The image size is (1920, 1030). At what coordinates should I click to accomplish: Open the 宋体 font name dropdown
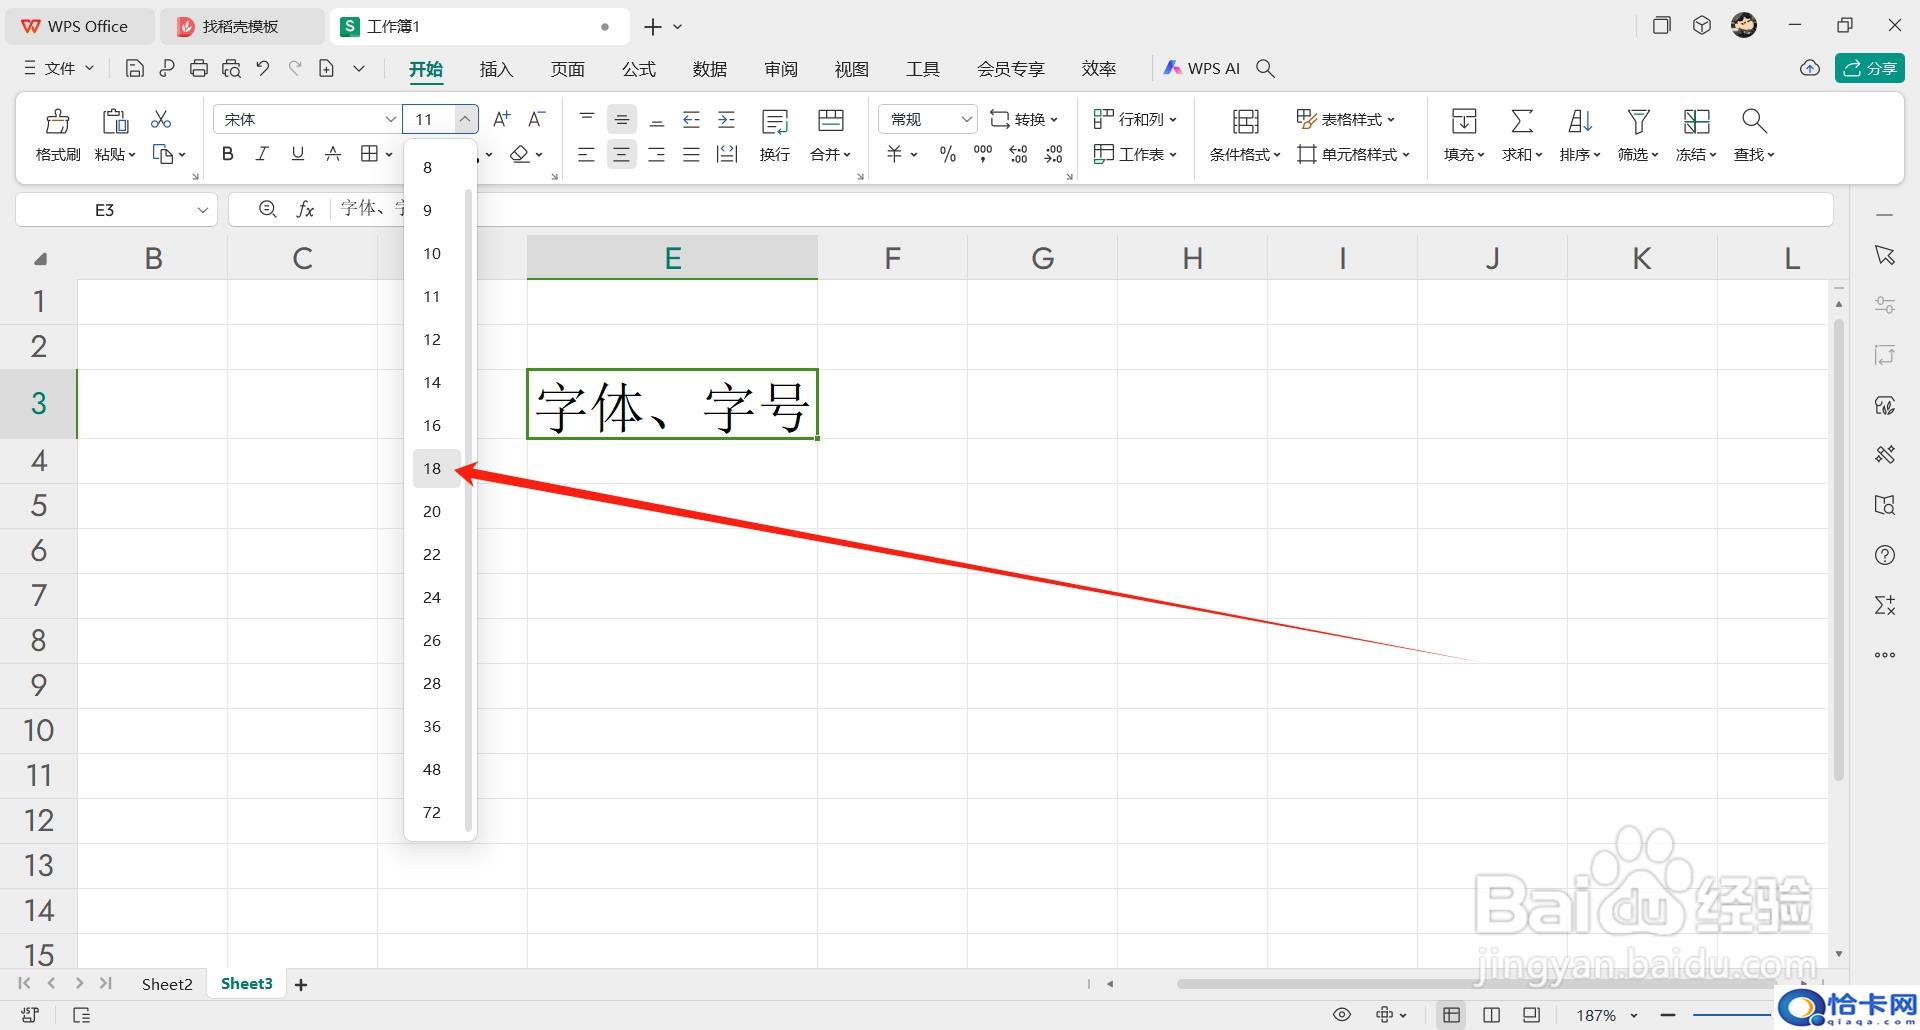coord(390,119)
